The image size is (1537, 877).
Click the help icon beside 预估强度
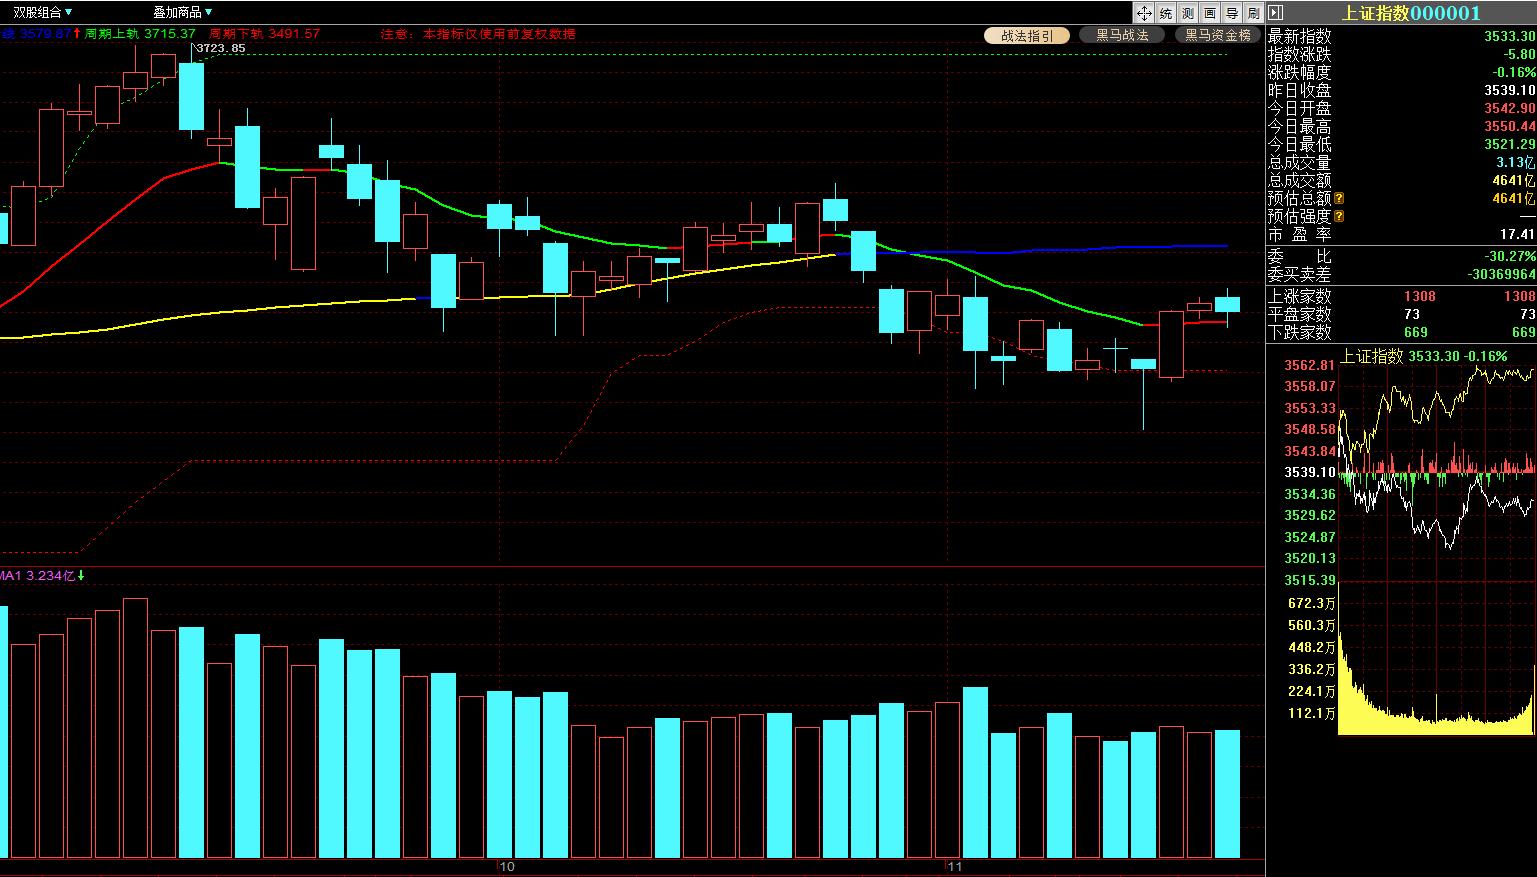1339,216
